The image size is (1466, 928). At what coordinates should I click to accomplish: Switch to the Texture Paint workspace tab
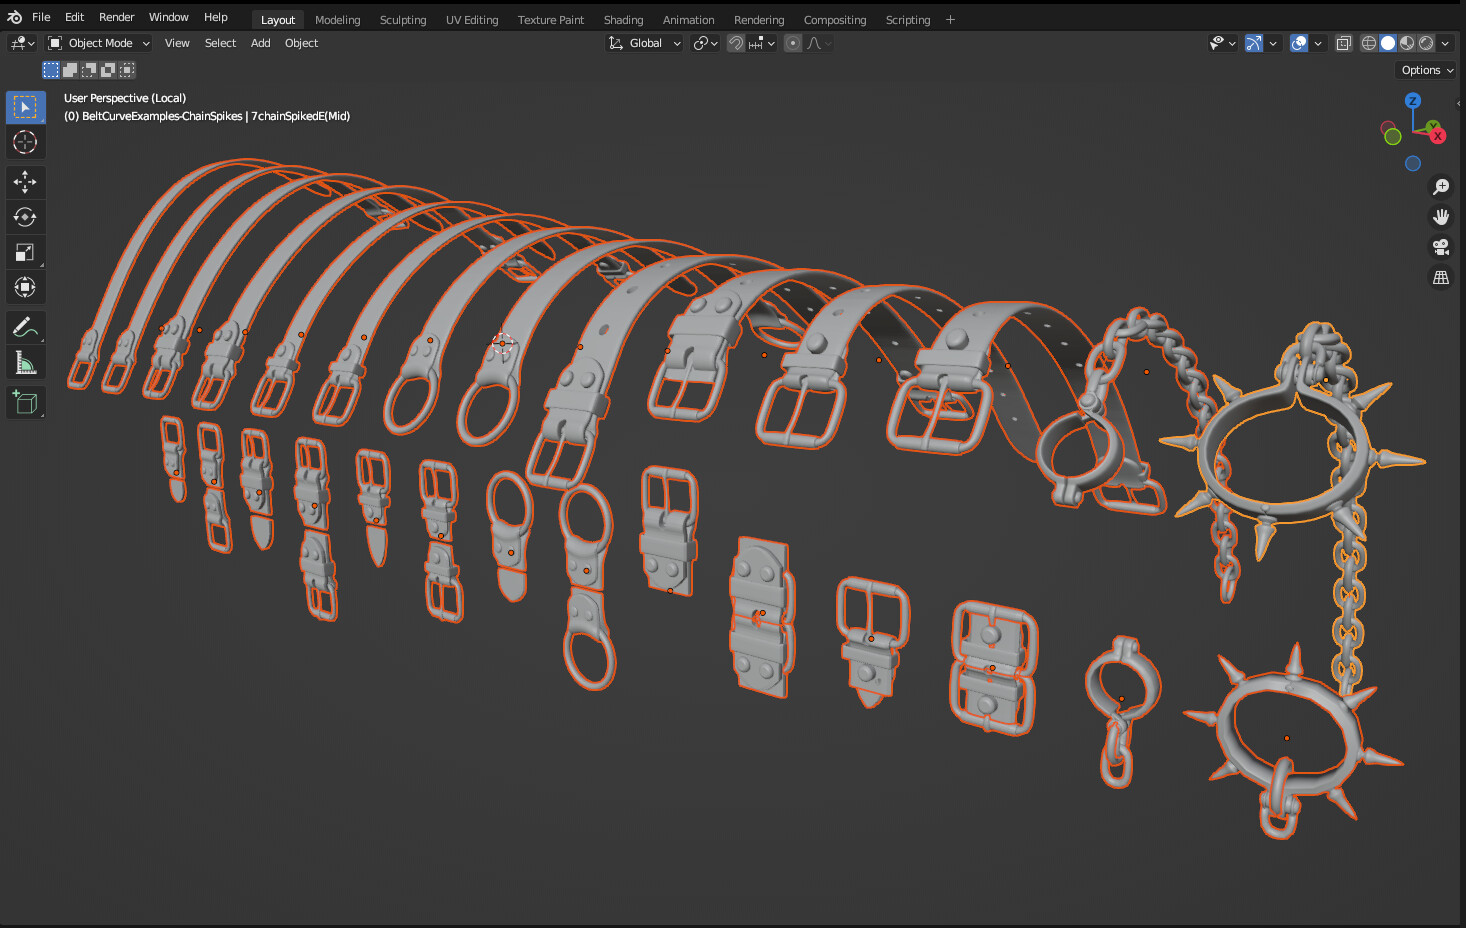pos(551,20)
